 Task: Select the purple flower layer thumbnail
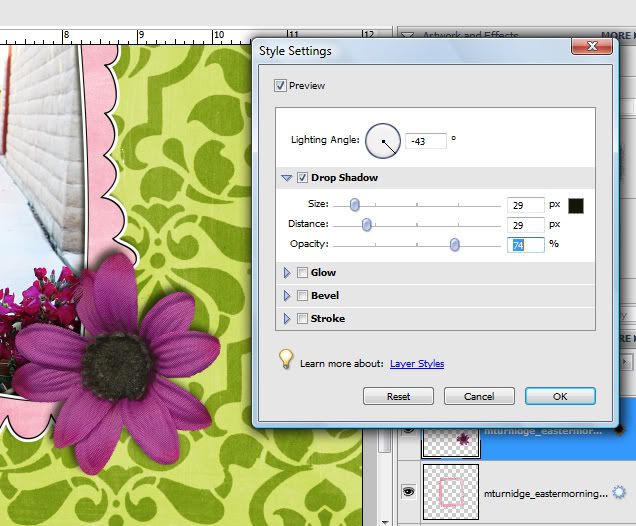click(x=451, y=442)
